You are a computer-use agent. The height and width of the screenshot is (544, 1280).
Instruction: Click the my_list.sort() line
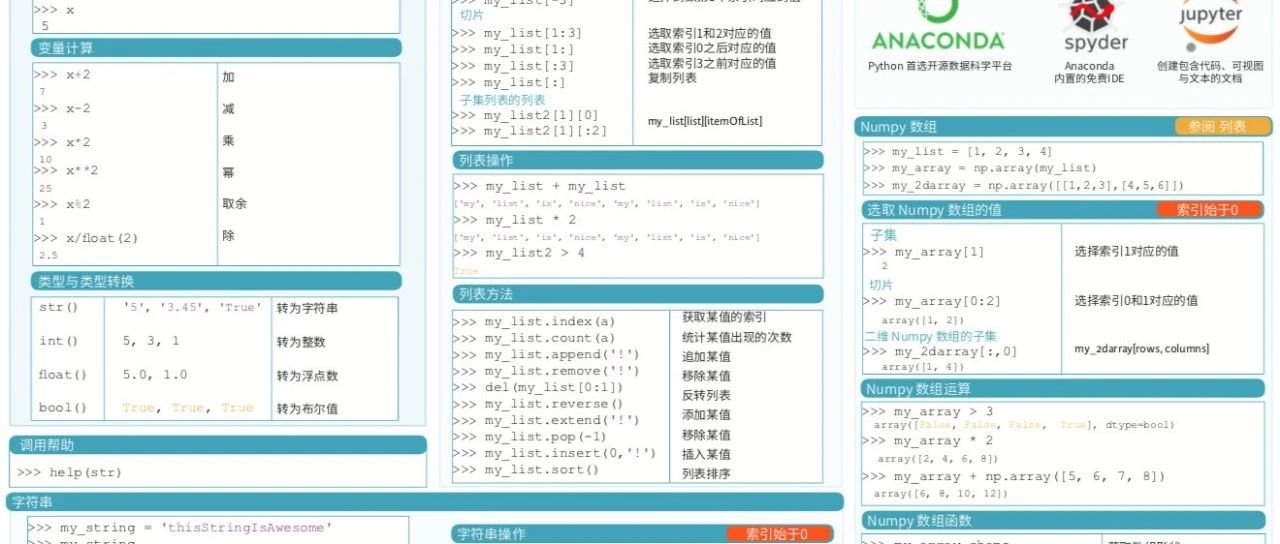point(525,470)
